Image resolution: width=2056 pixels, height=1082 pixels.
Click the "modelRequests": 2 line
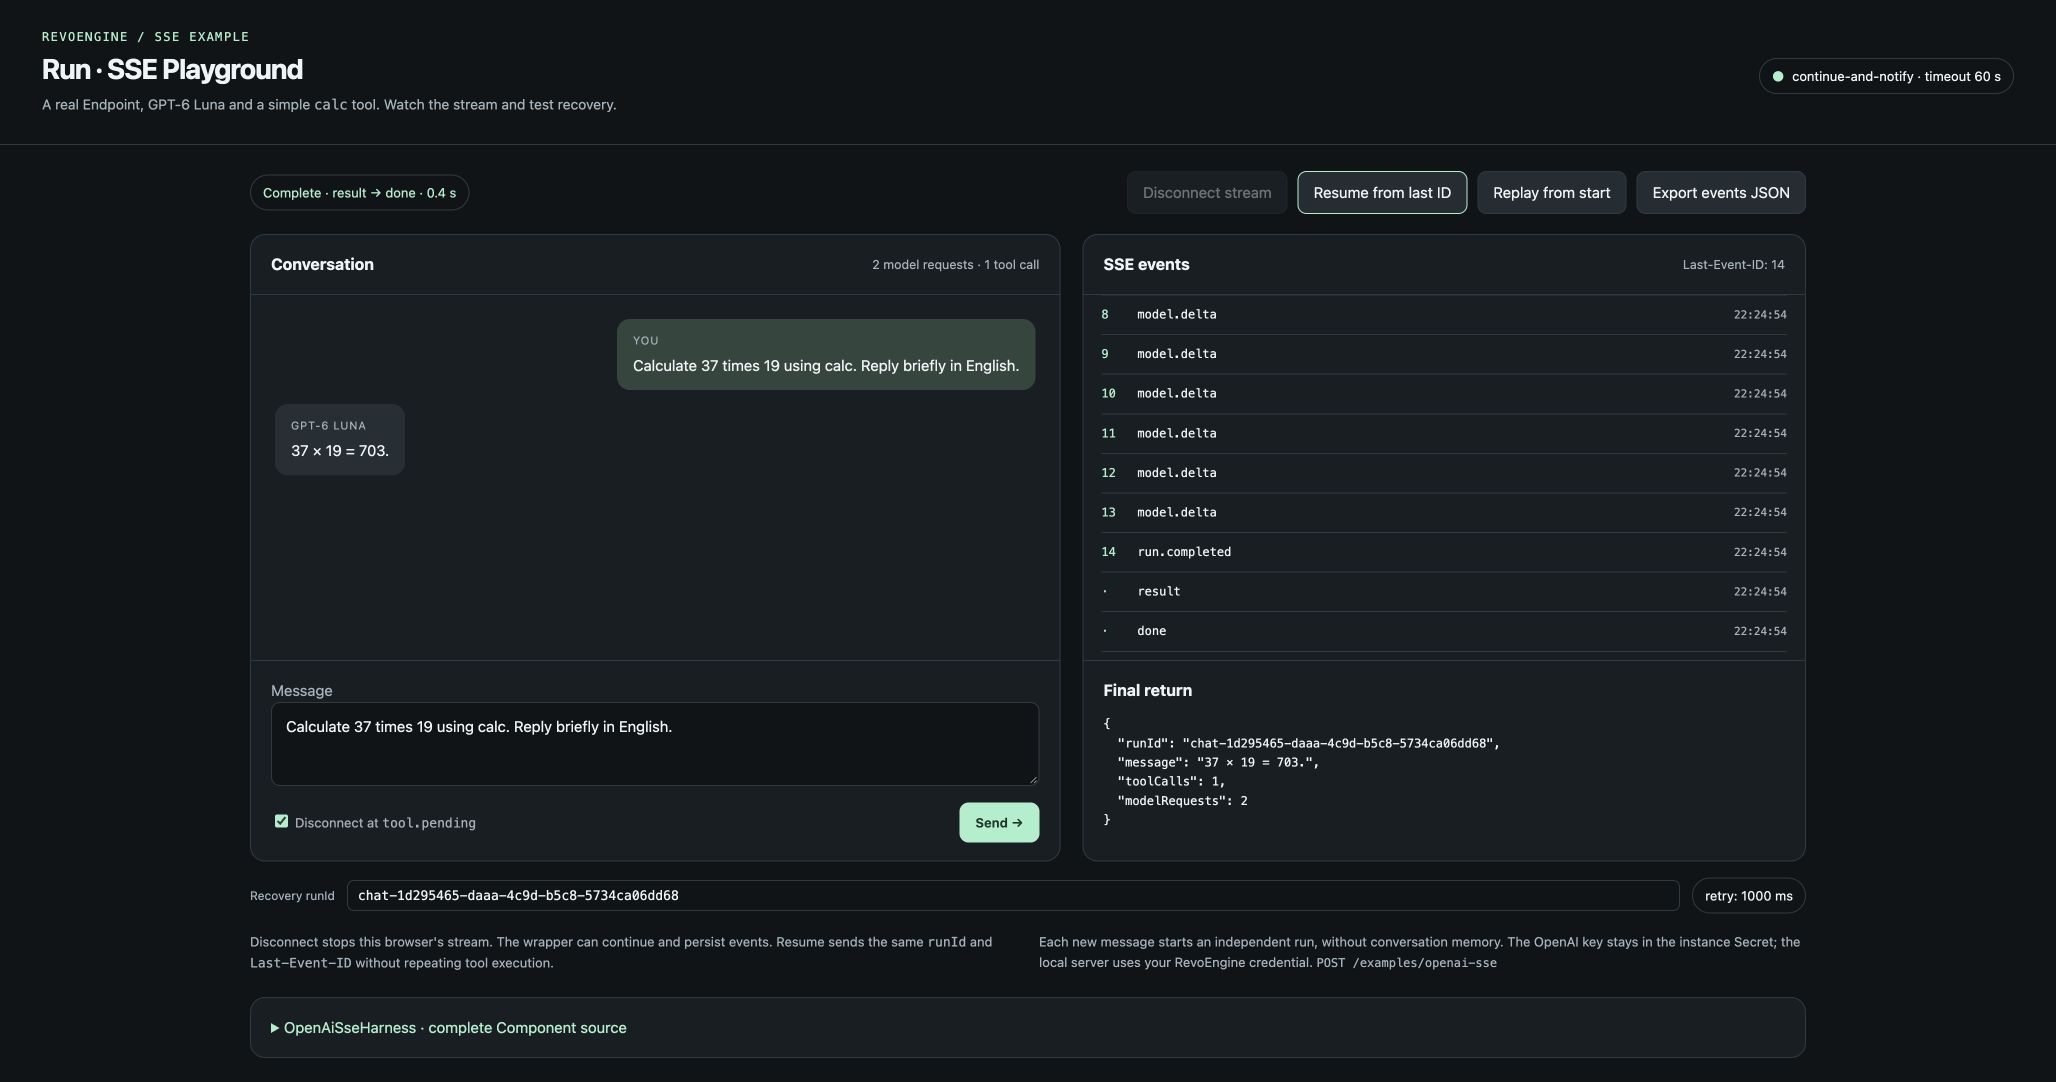tap(1183, 801)
